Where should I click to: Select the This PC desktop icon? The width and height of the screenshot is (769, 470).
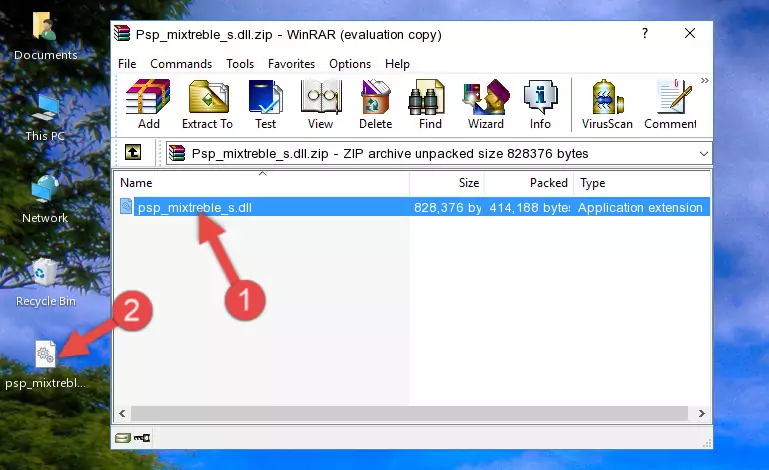45,118
